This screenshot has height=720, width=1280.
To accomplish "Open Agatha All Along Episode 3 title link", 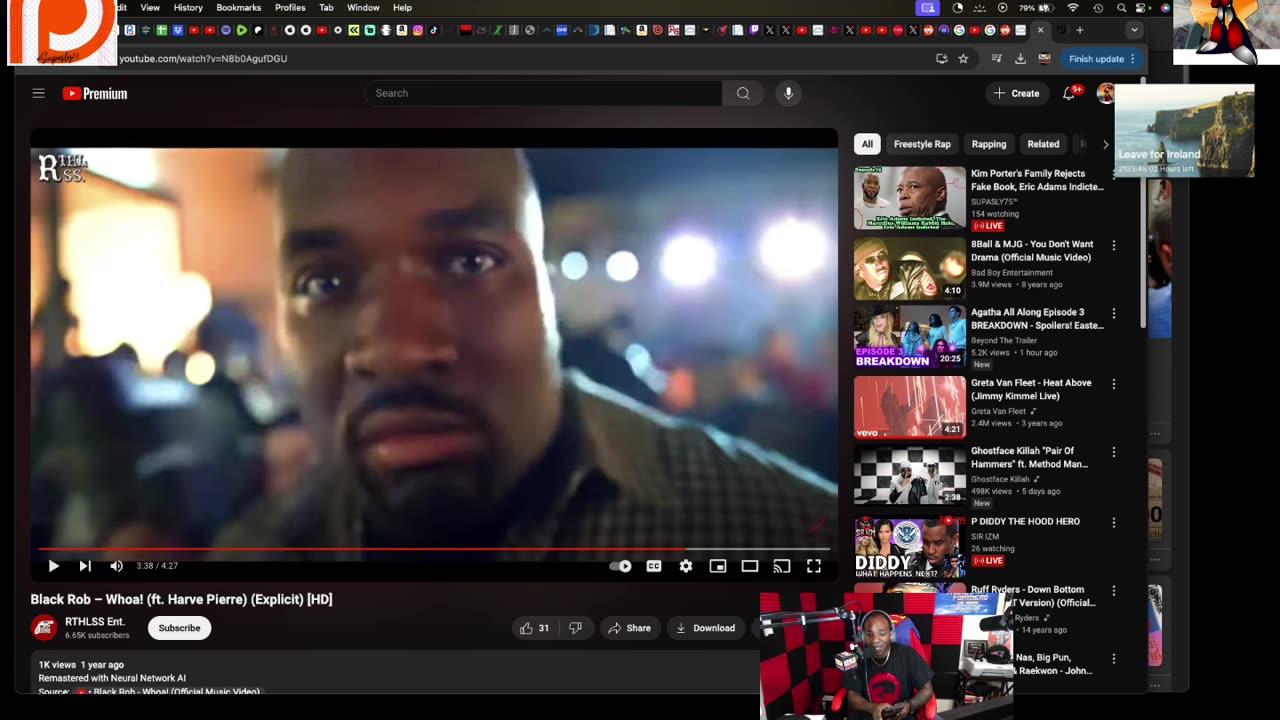I will coord(1037,319).
